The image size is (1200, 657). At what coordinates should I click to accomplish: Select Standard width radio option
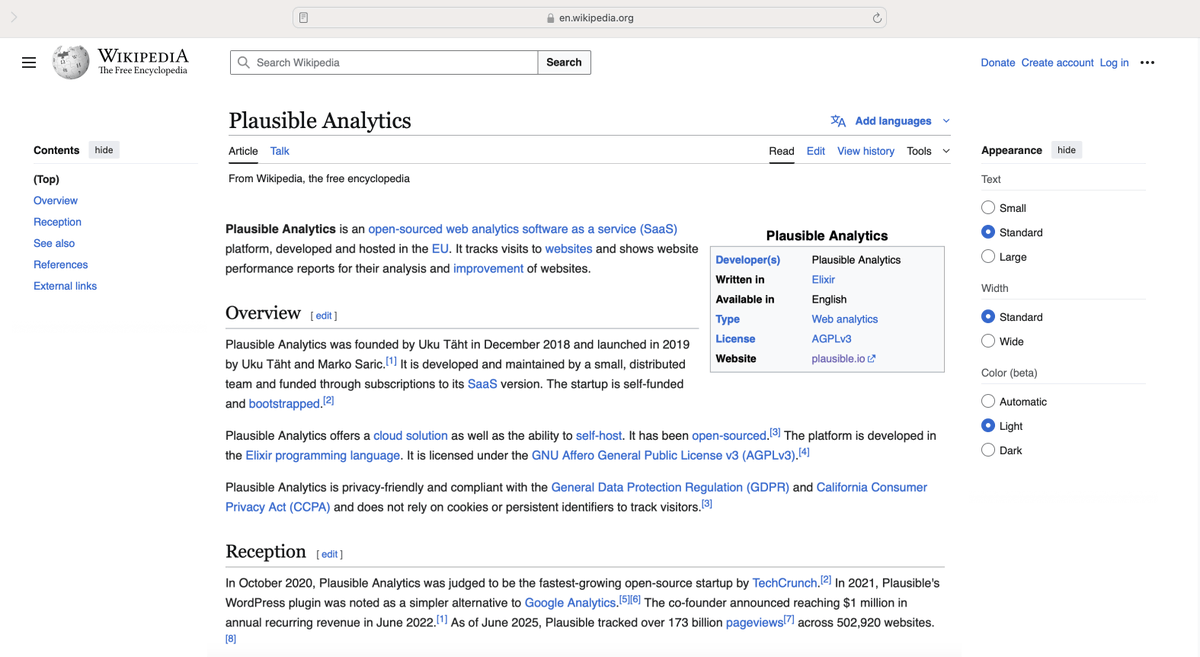988,317
